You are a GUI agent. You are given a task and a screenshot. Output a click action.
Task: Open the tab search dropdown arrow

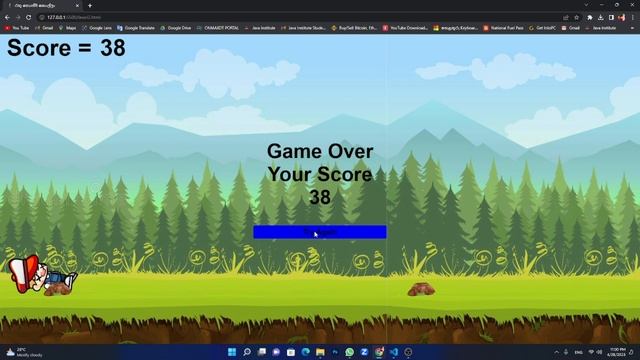[587, 5]
